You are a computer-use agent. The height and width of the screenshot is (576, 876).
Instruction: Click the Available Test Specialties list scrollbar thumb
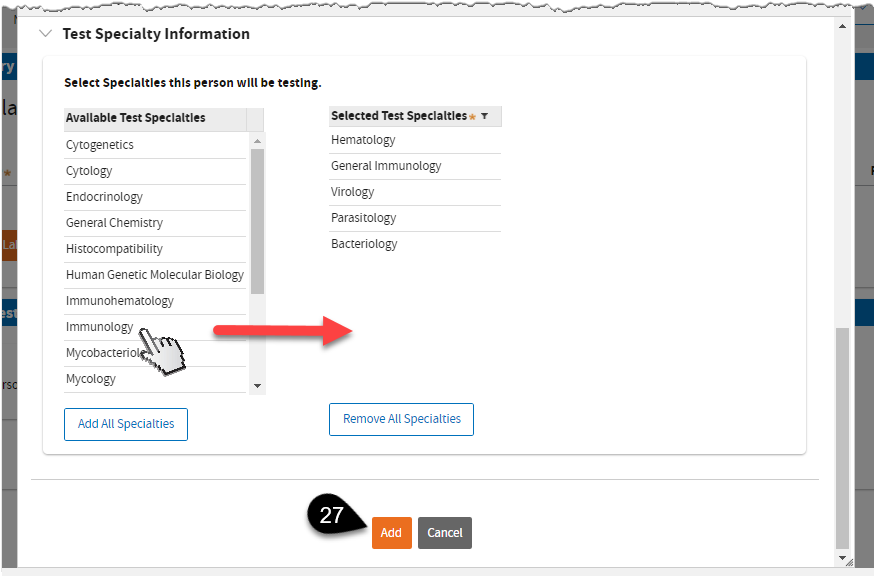(257, 220)
